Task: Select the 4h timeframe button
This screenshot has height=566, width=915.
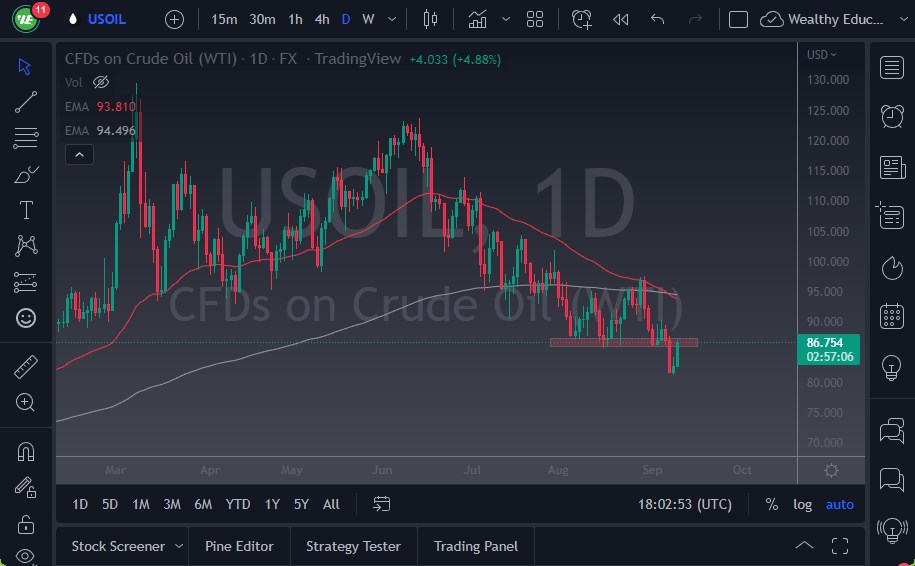Action: [321, 19]
